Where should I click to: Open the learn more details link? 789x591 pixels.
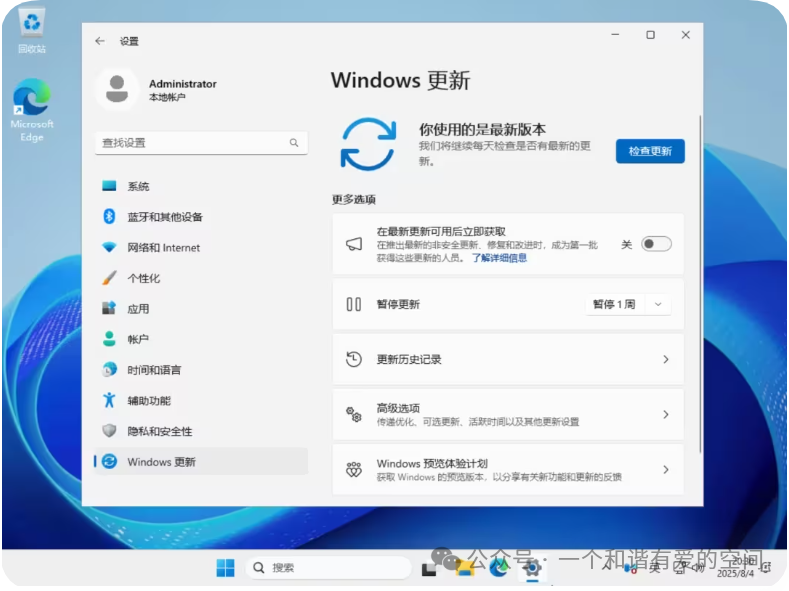pyautogui.click(x=499, y=258)
